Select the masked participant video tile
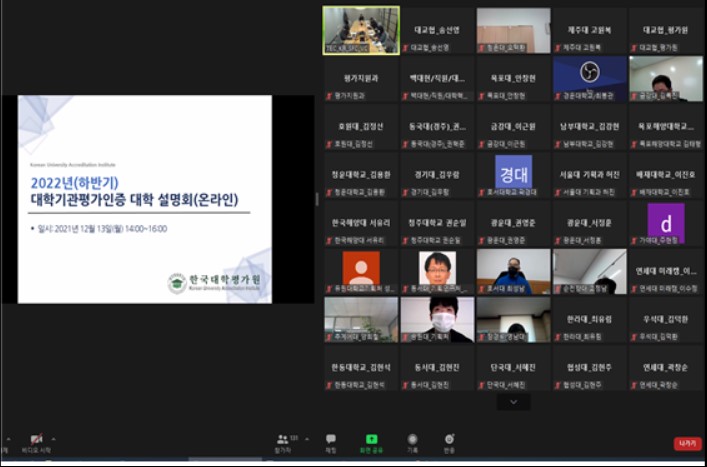This screenshot has width=707, height=467. (x=437, y=317)
